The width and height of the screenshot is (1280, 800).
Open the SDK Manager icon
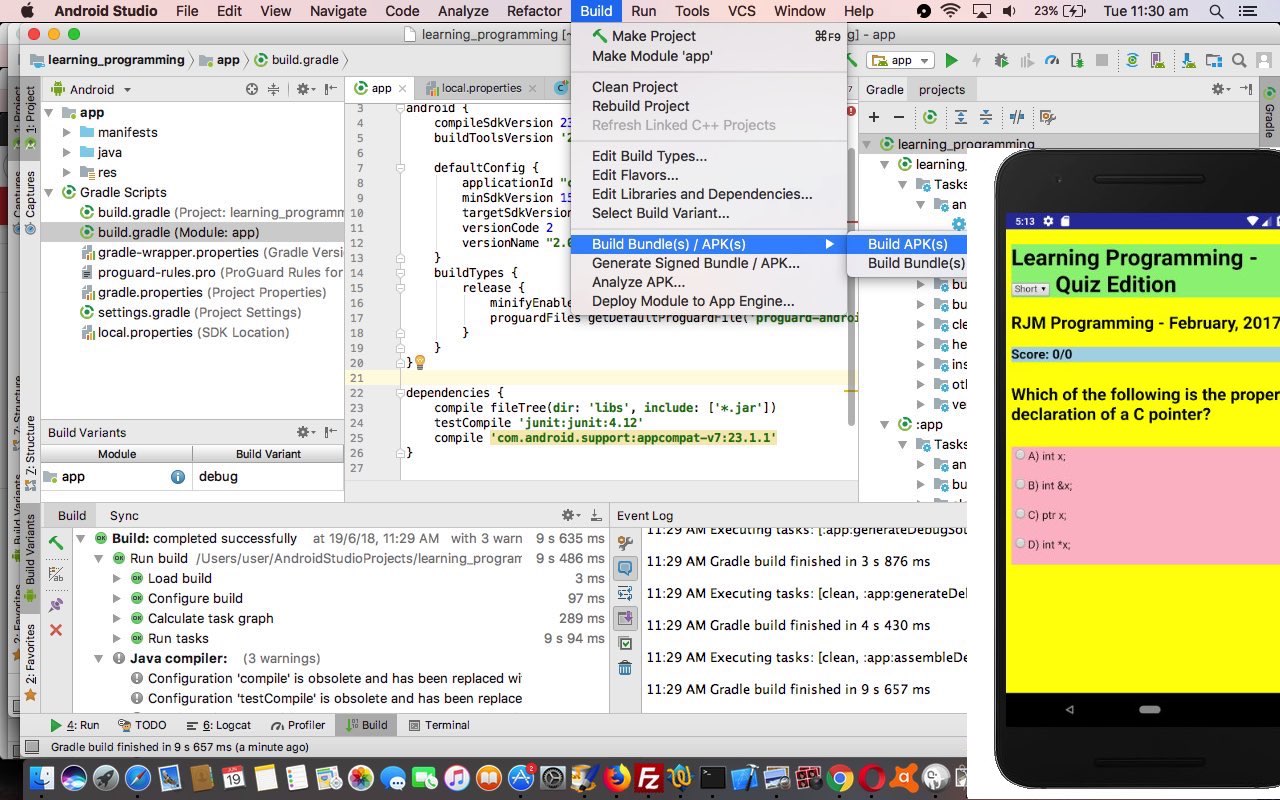tap(1189, 60)
